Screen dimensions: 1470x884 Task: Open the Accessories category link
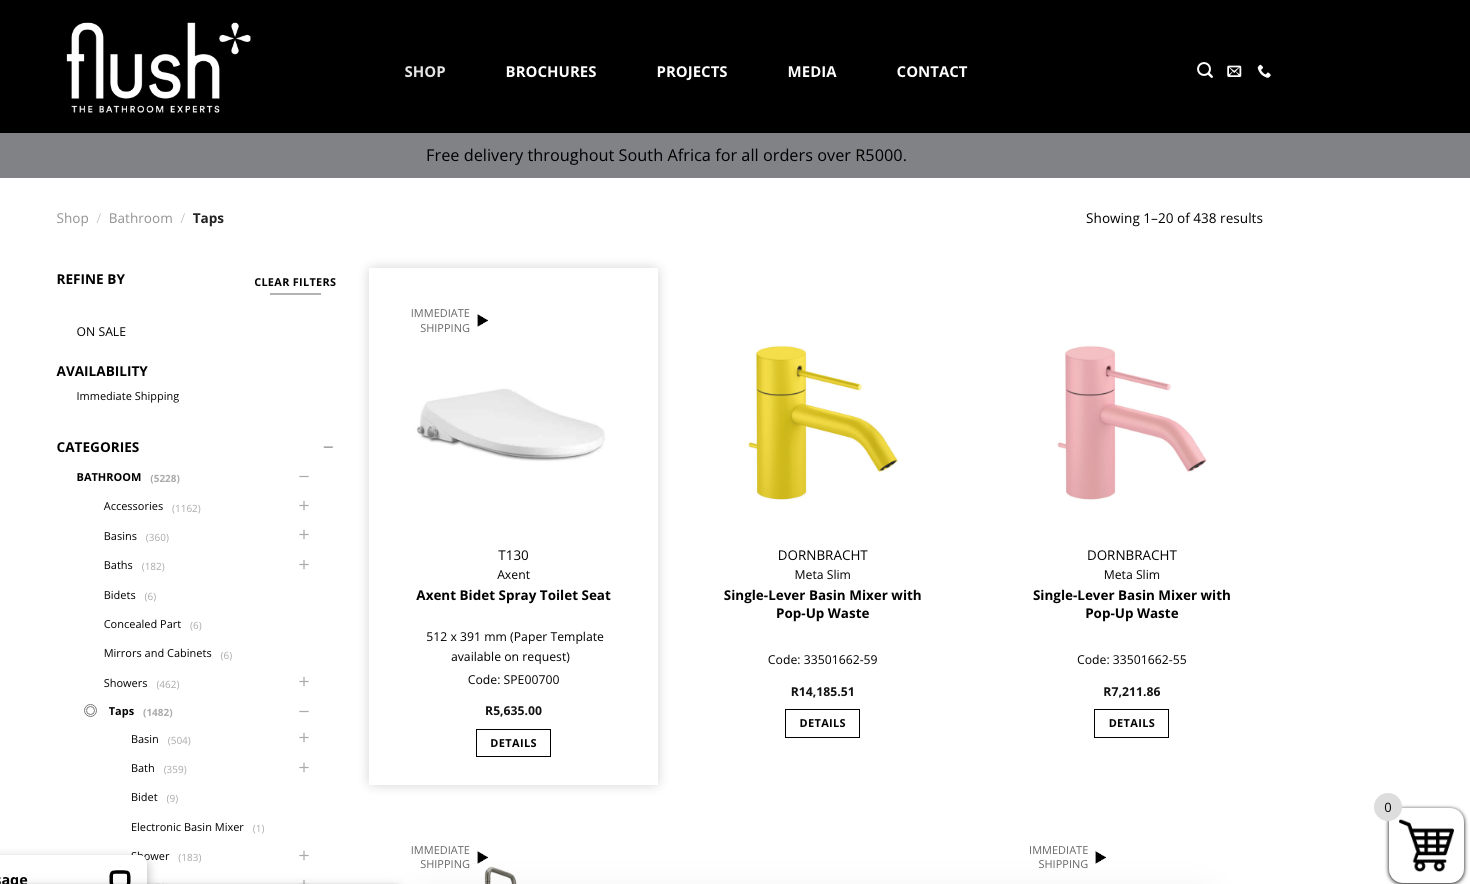[133, 506]
